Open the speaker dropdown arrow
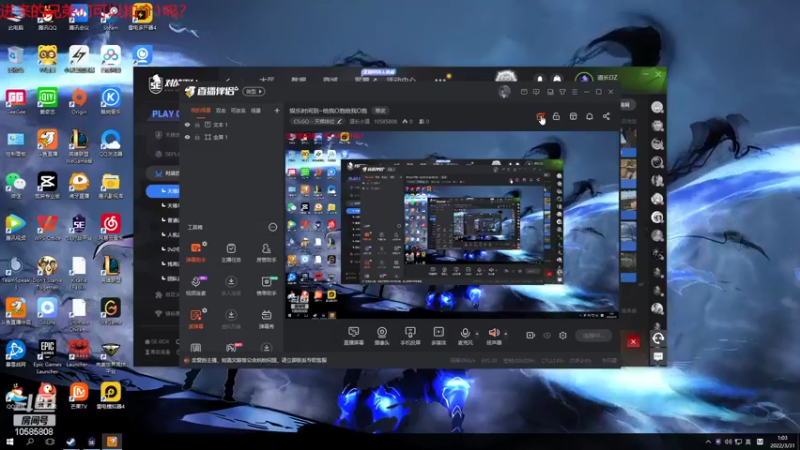 click(506, 334)
